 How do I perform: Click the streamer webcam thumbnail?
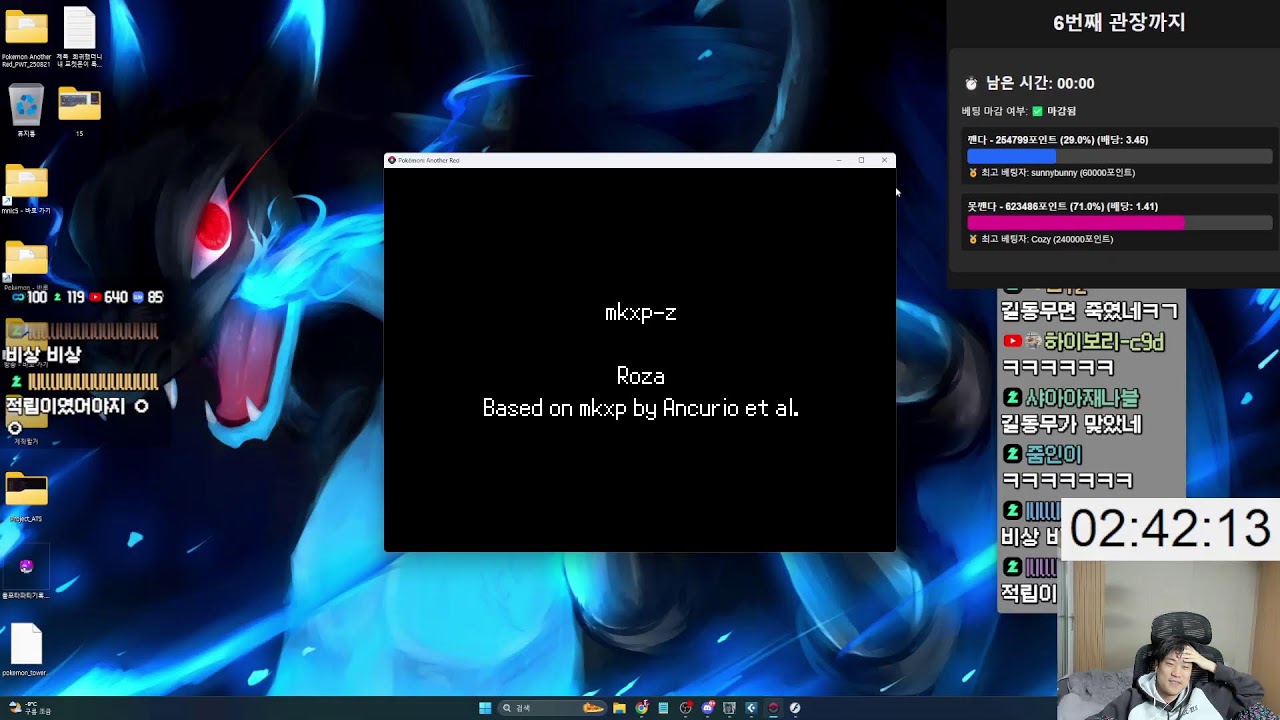pyautogui.click(x=1168, y=640)
